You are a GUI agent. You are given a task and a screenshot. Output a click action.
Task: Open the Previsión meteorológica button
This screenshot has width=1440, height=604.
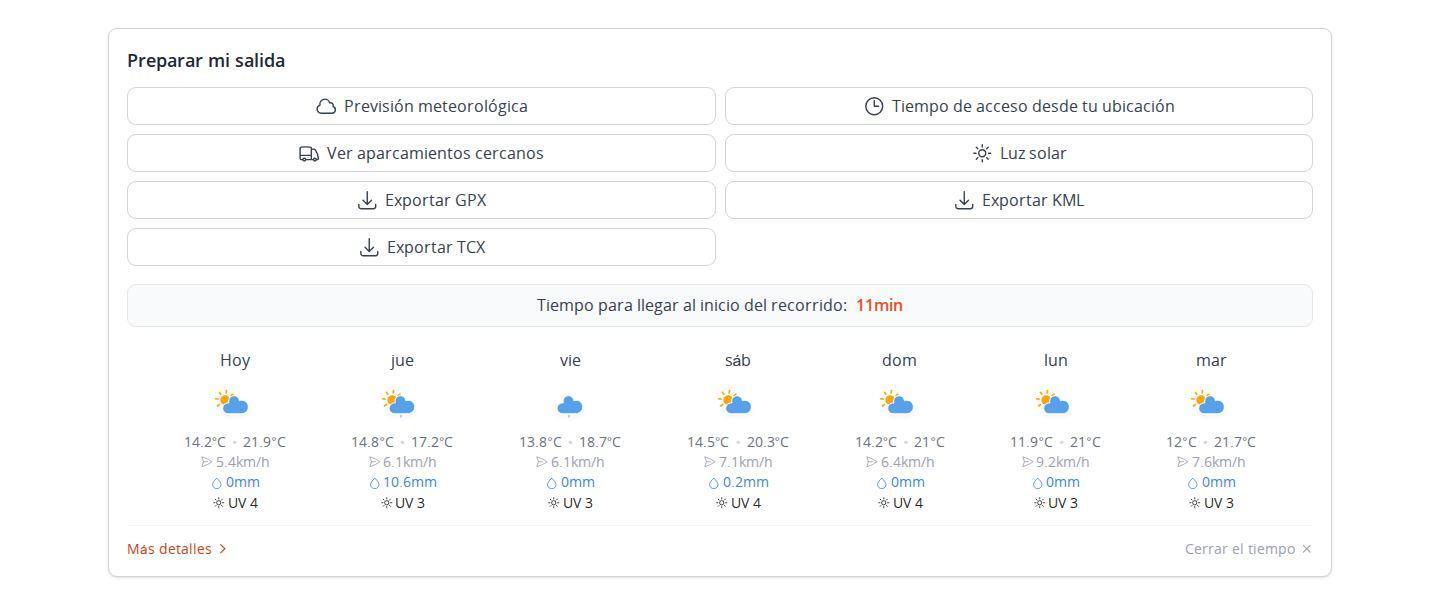pos(421,106)
